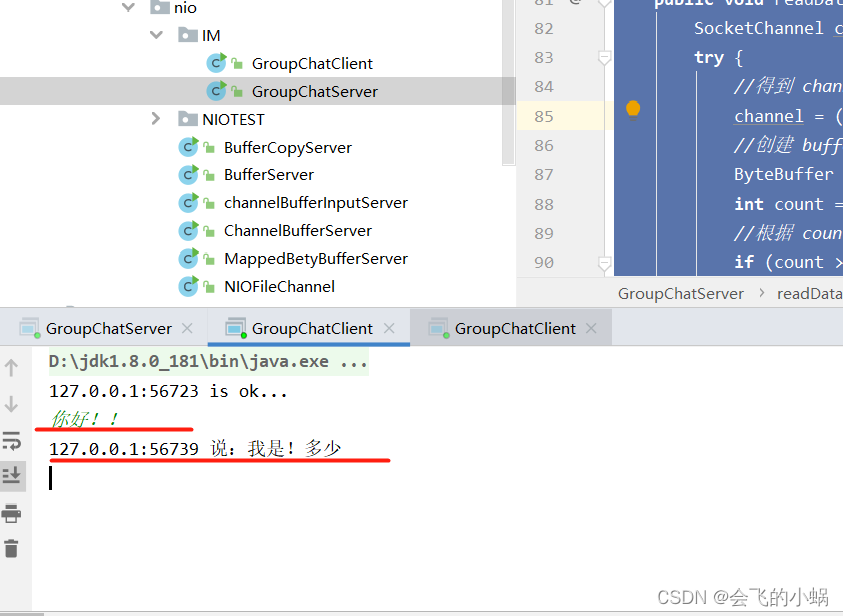Collapse the nio folder
843x616 pixels.
pyautogui.click(x=128, y=7)
